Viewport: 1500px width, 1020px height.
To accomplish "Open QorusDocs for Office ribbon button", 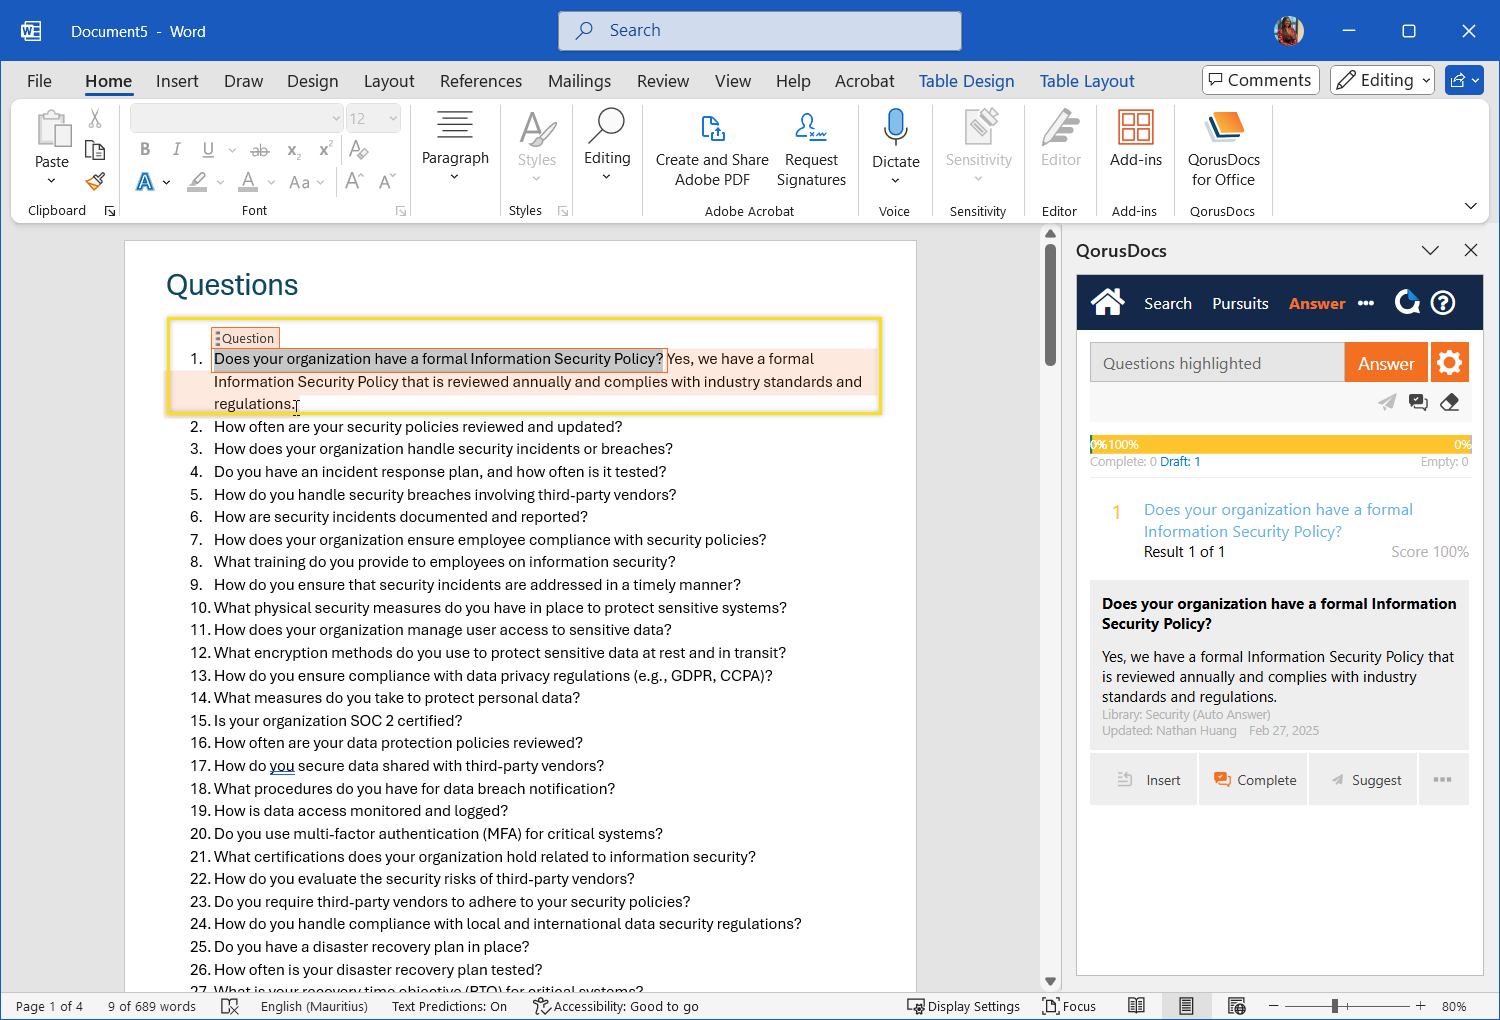I will click(x=1223, y=150).
